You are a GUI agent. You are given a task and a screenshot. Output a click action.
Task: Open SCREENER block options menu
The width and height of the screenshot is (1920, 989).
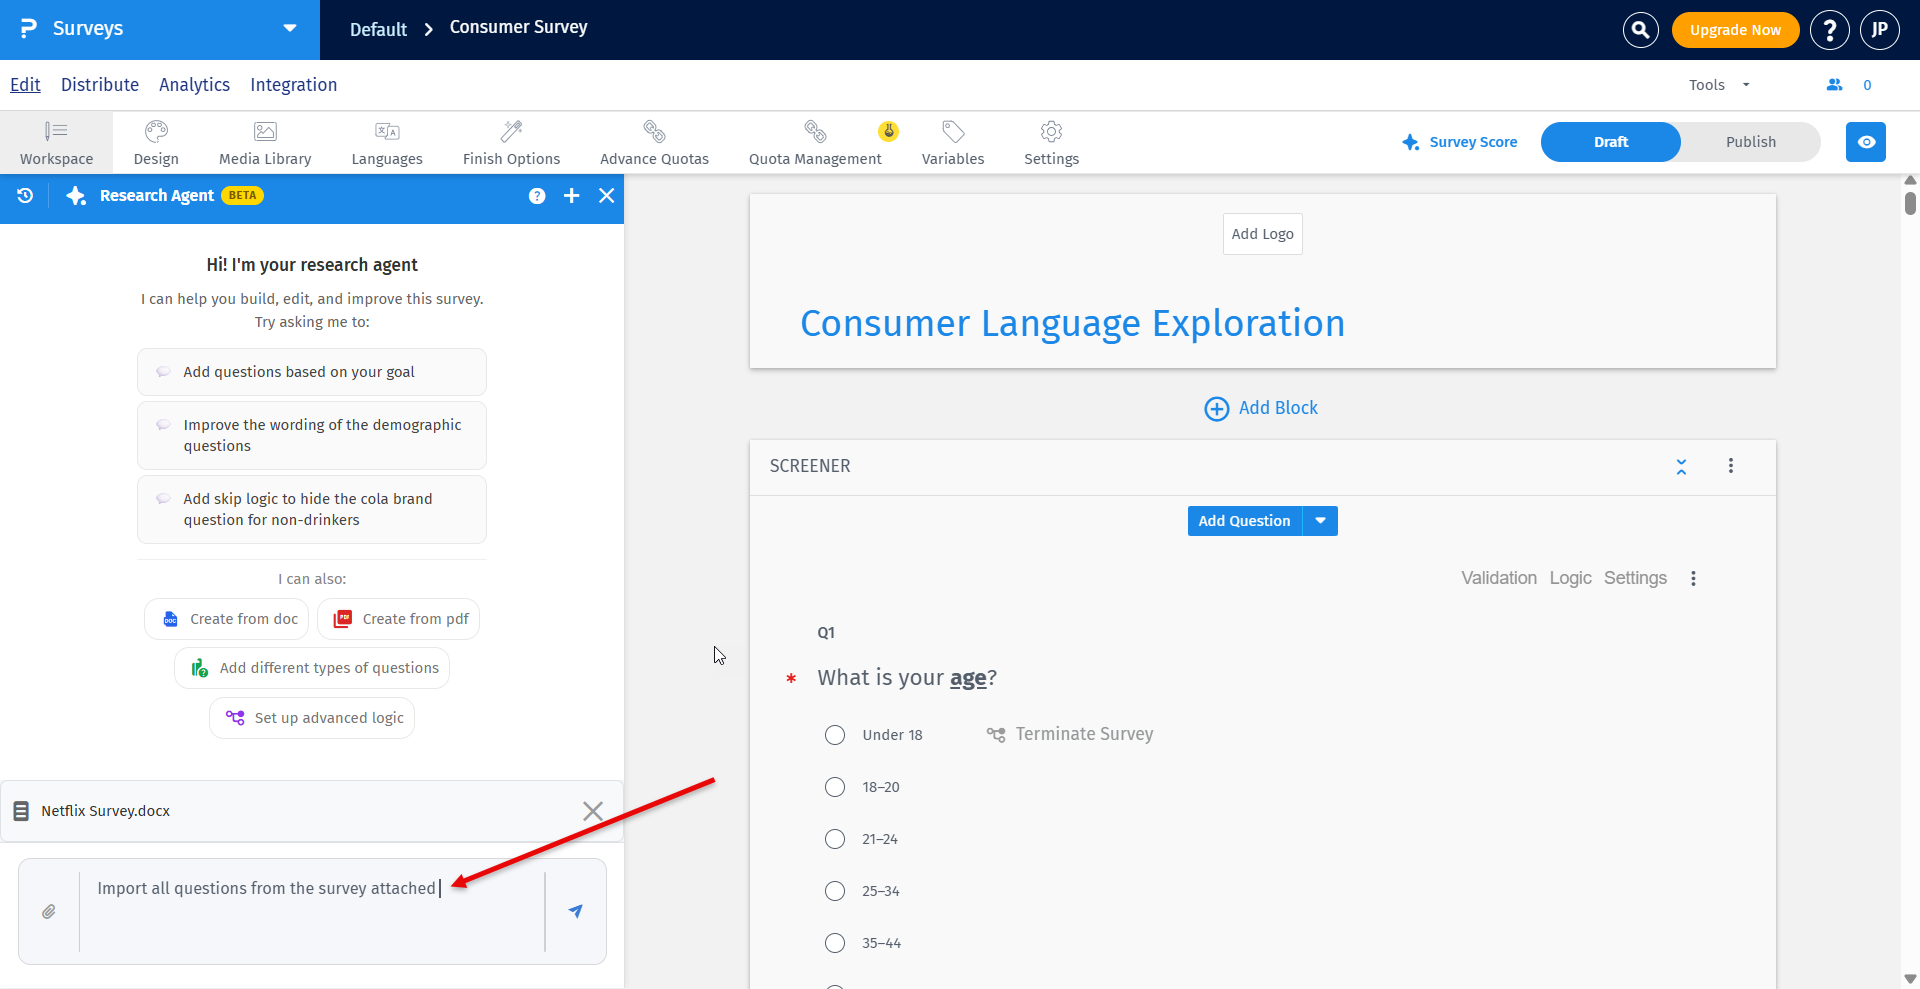coord(1731,466)
